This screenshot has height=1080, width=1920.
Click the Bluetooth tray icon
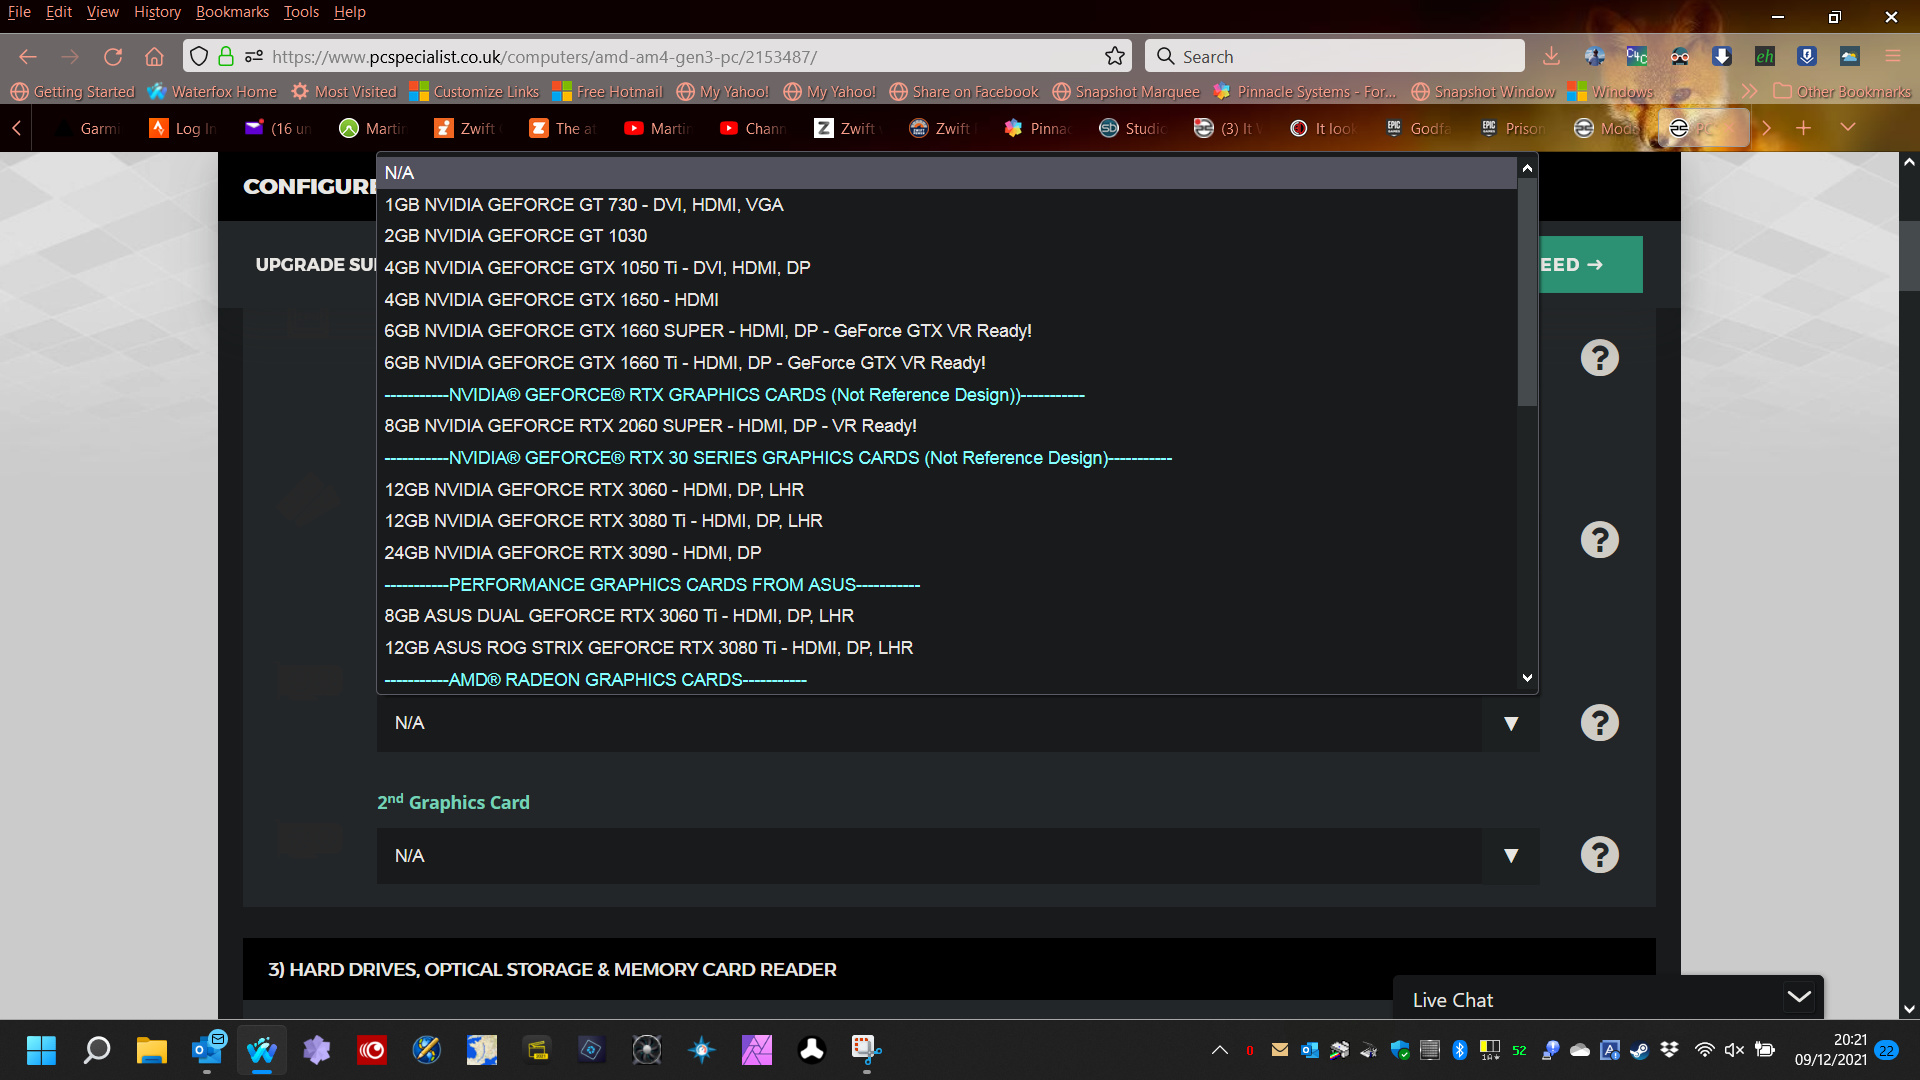tap(1459, 1050)
